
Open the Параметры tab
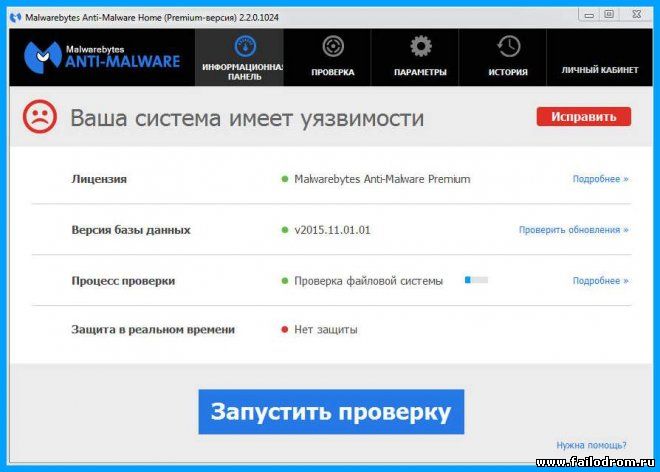pos(415,58)
